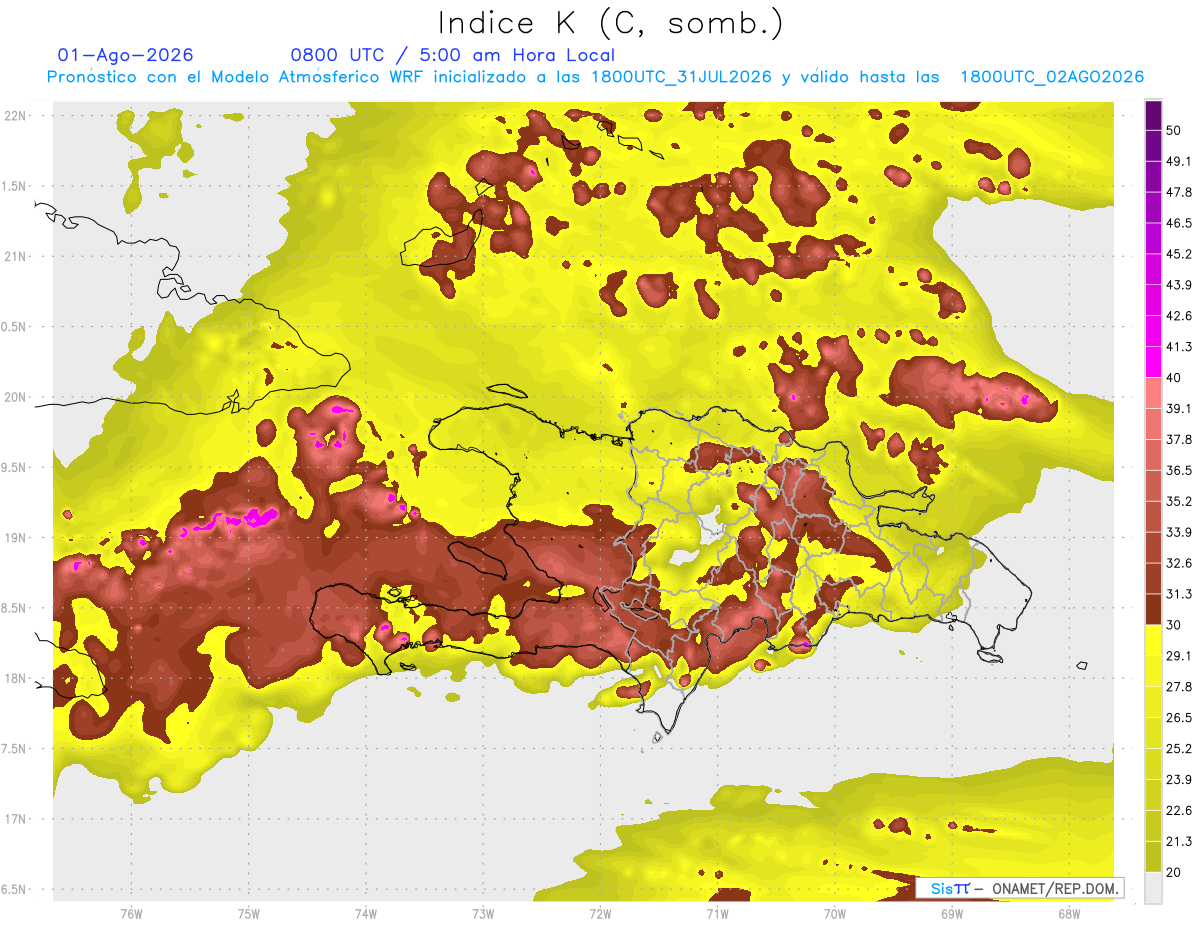Click the colorbar value "46.5"
The image size is (1200, 927).
1178,223
